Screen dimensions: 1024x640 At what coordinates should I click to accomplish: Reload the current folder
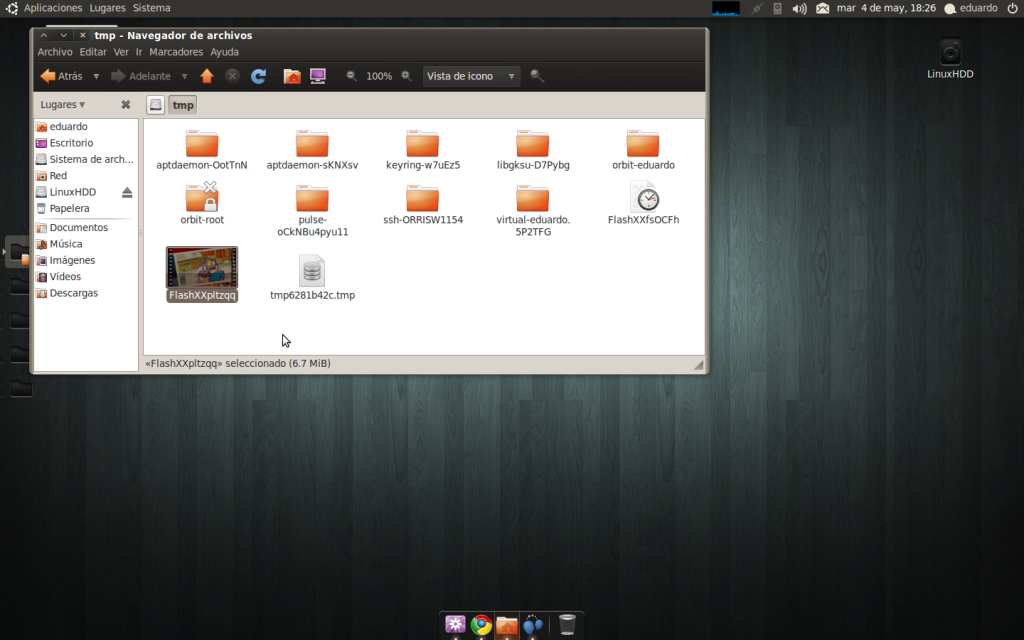259,76
